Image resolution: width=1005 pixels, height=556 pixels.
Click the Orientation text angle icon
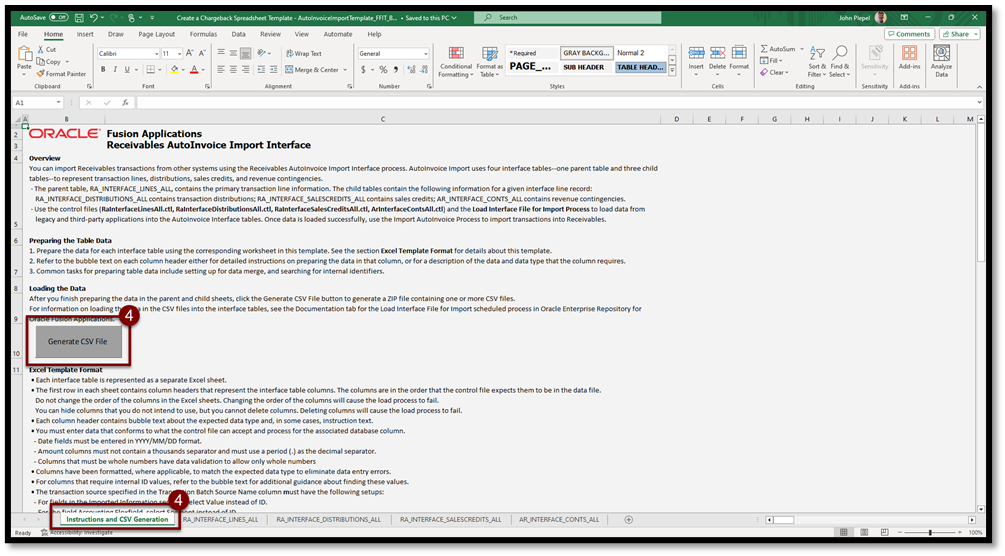pyautogui.click(x=262, y=53)
